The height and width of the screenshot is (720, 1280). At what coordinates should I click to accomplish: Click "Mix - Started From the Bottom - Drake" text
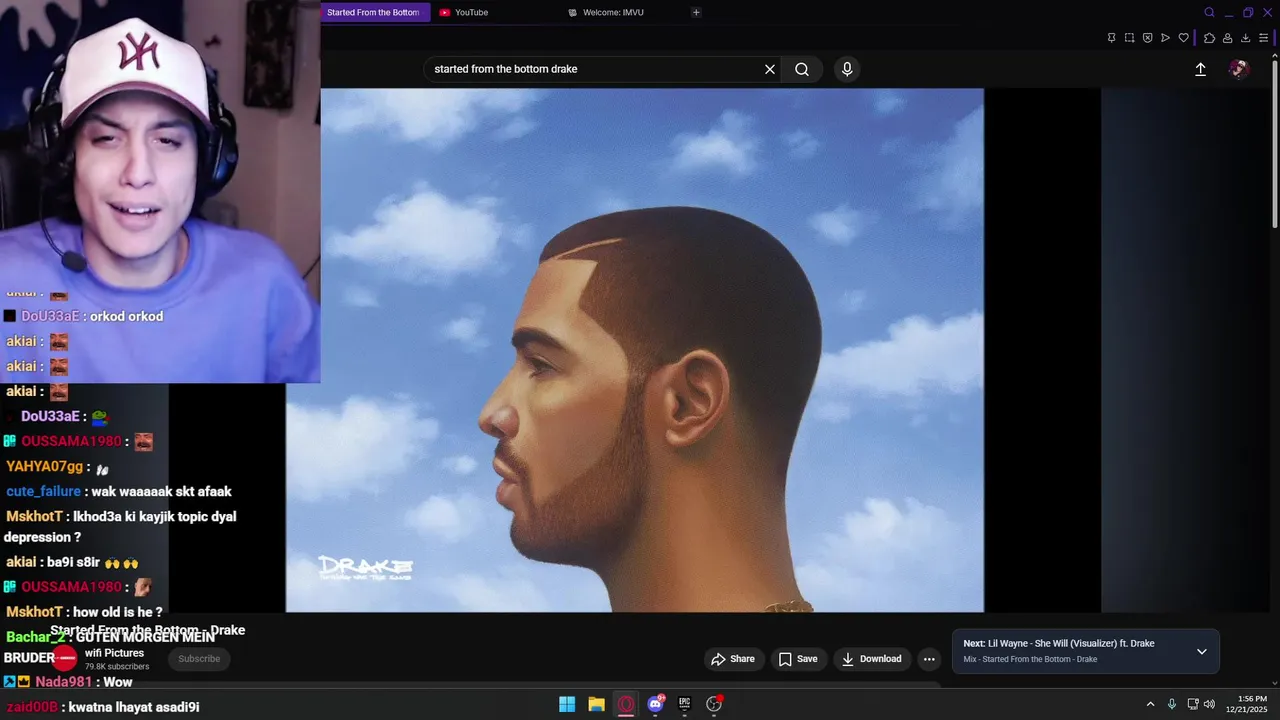pos(1030,659)
